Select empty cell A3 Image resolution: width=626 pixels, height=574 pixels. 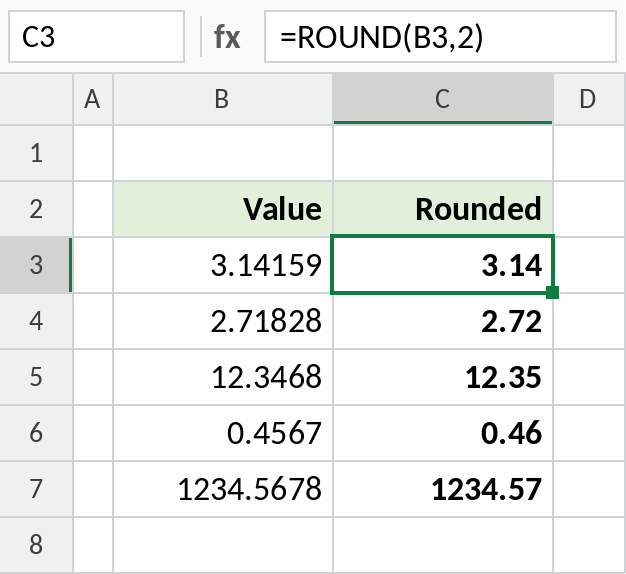93,265
